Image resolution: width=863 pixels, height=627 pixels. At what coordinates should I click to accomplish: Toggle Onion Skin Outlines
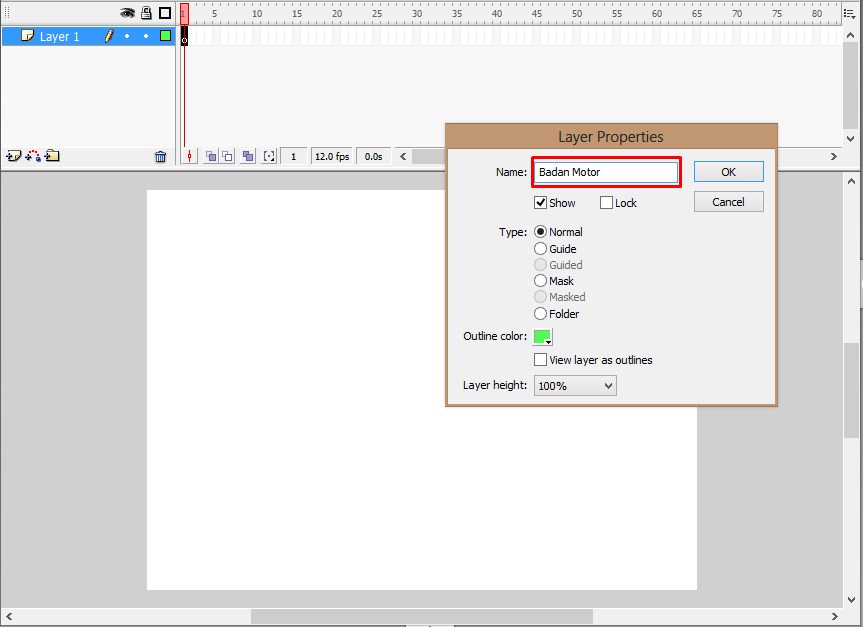point(229,155)
